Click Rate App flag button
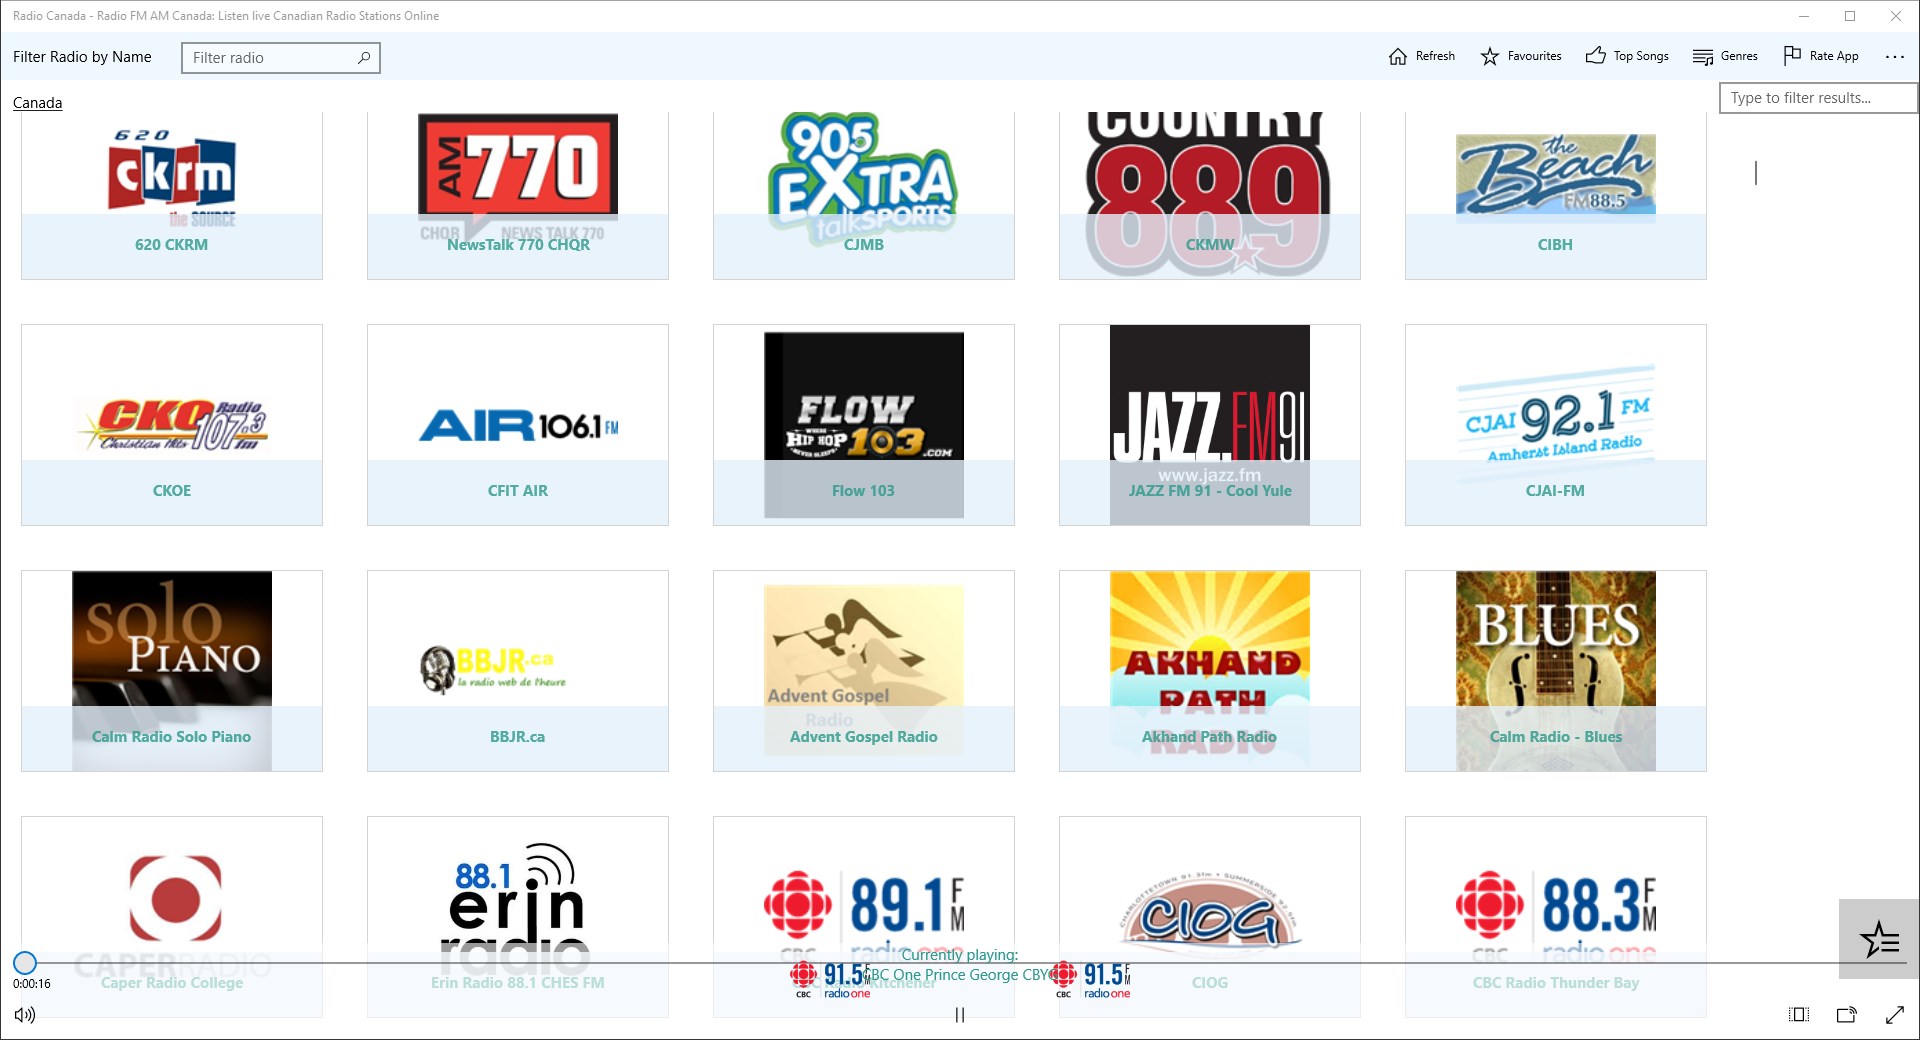This screenshot has height=1040, width=1920. click(x=1821, y=56)
